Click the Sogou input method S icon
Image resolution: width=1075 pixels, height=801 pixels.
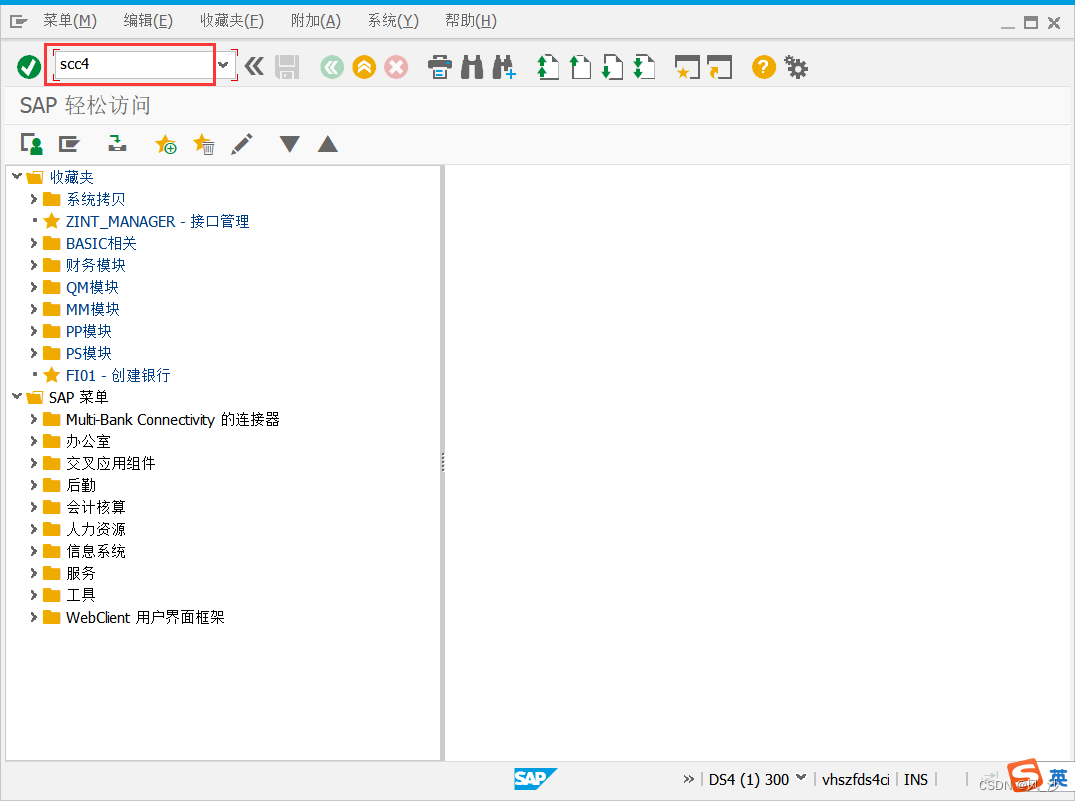click(1025, 776)
